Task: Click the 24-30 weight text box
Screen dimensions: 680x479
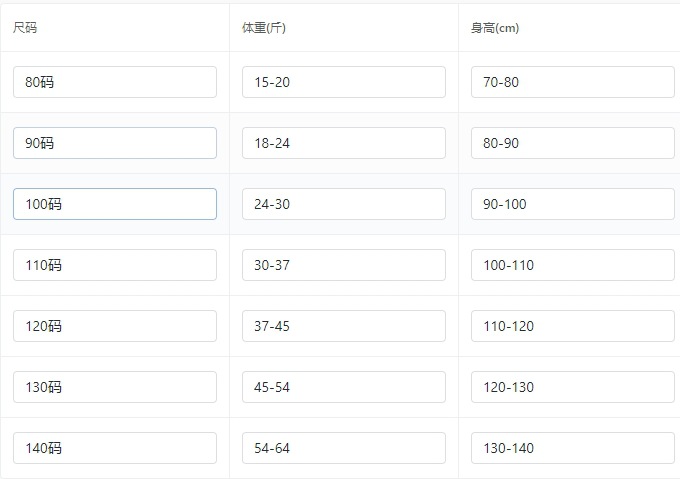Action: click(344, 204)
